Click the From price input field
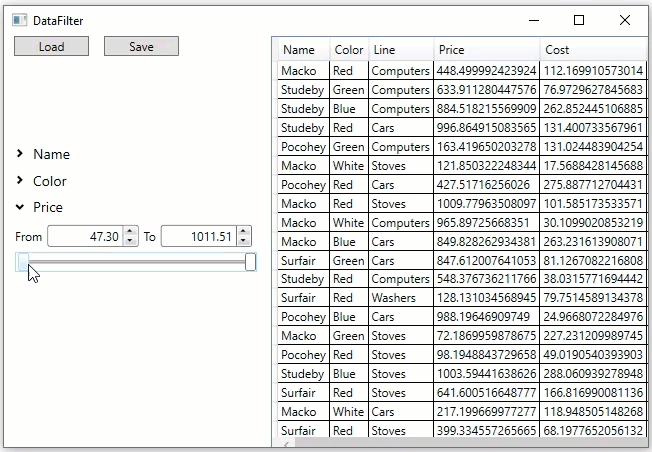 click(x=85, y=237)
